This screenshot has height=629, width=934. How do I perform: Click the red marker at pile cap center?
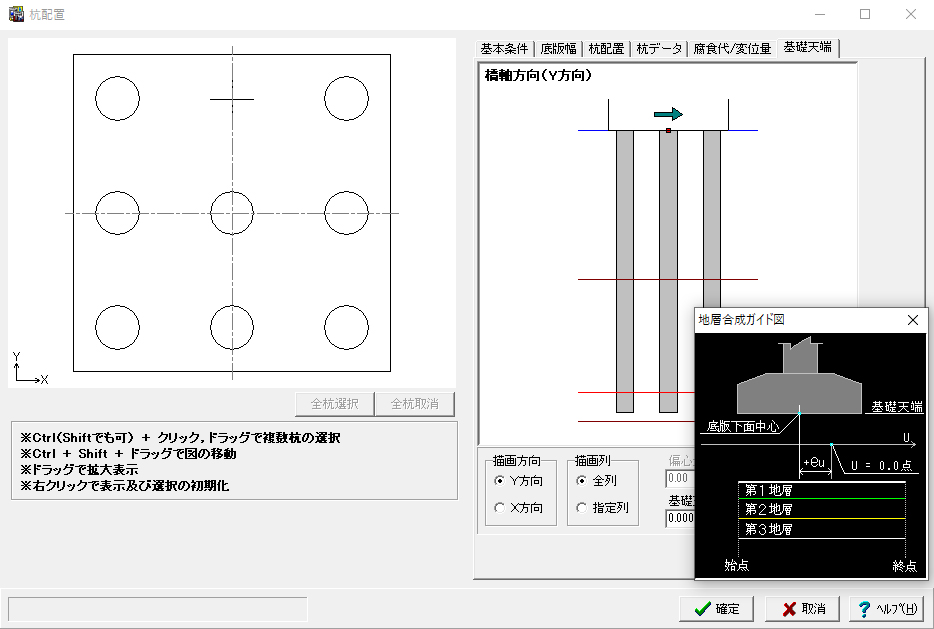point(668,130)
